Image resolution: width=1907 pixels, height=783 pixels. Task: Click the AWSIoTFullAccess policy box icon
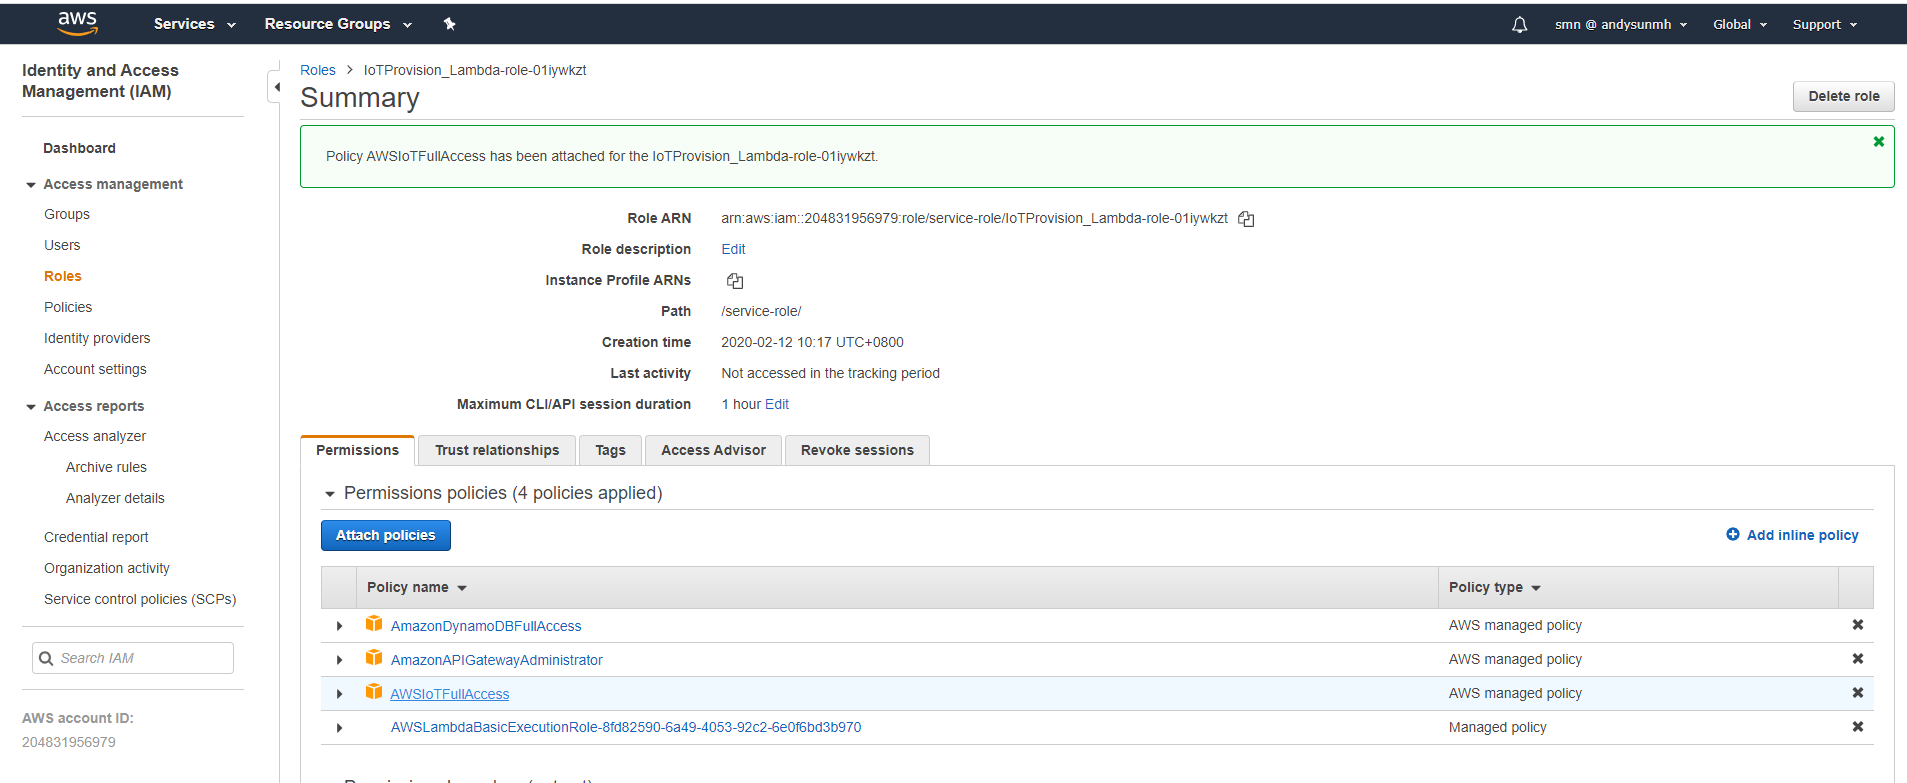374,692
